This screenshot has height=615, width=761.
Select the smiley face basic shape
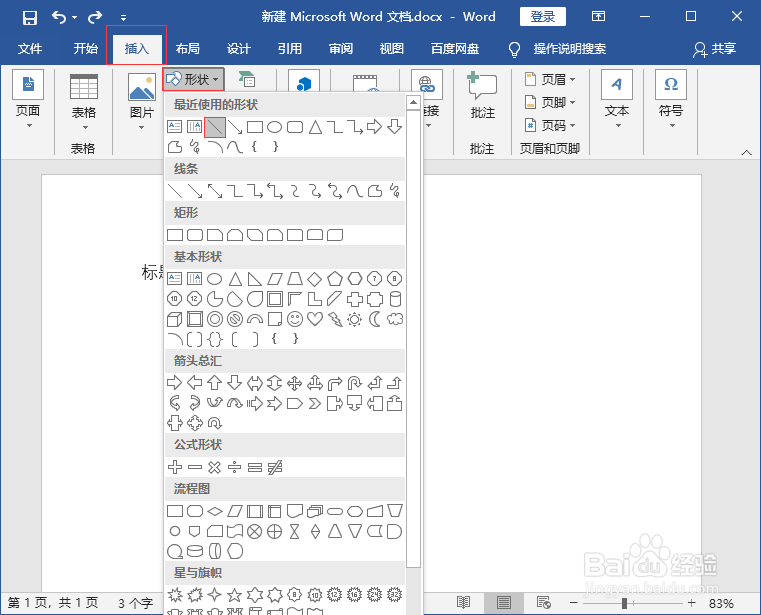(295, 319)
